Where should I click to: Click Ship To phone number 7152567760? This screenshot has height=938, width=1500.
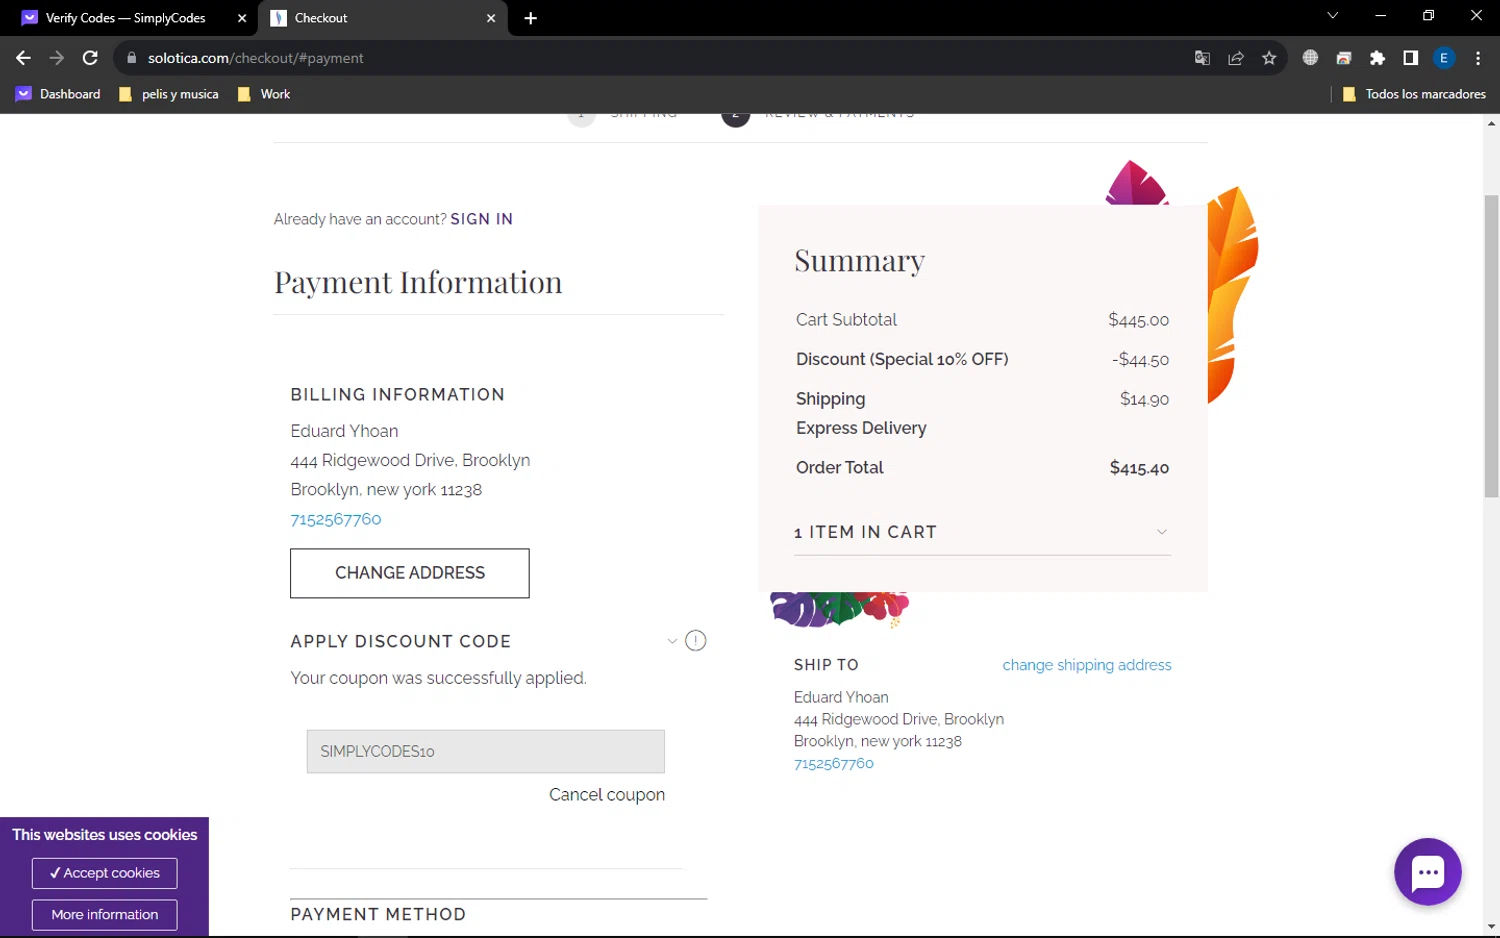[x=834, y=763]
